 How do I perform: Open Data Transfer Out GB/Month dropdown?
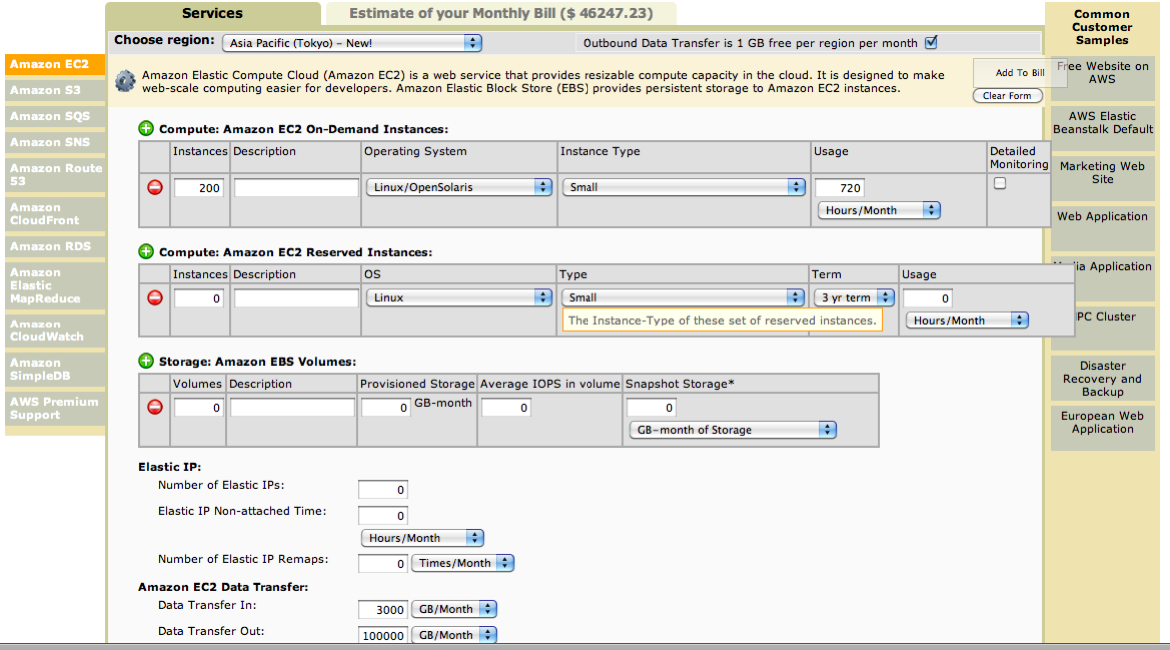(x=454, y=635)
